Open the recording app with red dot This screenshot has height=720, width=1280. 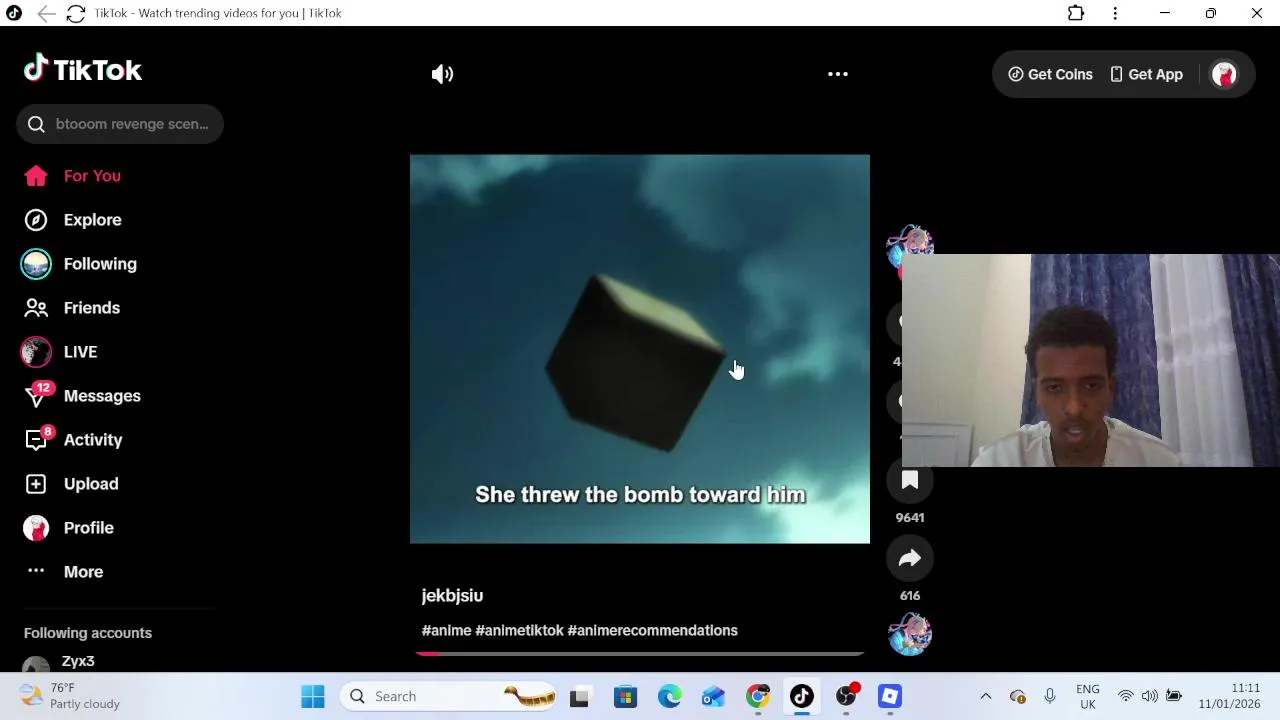847,696
